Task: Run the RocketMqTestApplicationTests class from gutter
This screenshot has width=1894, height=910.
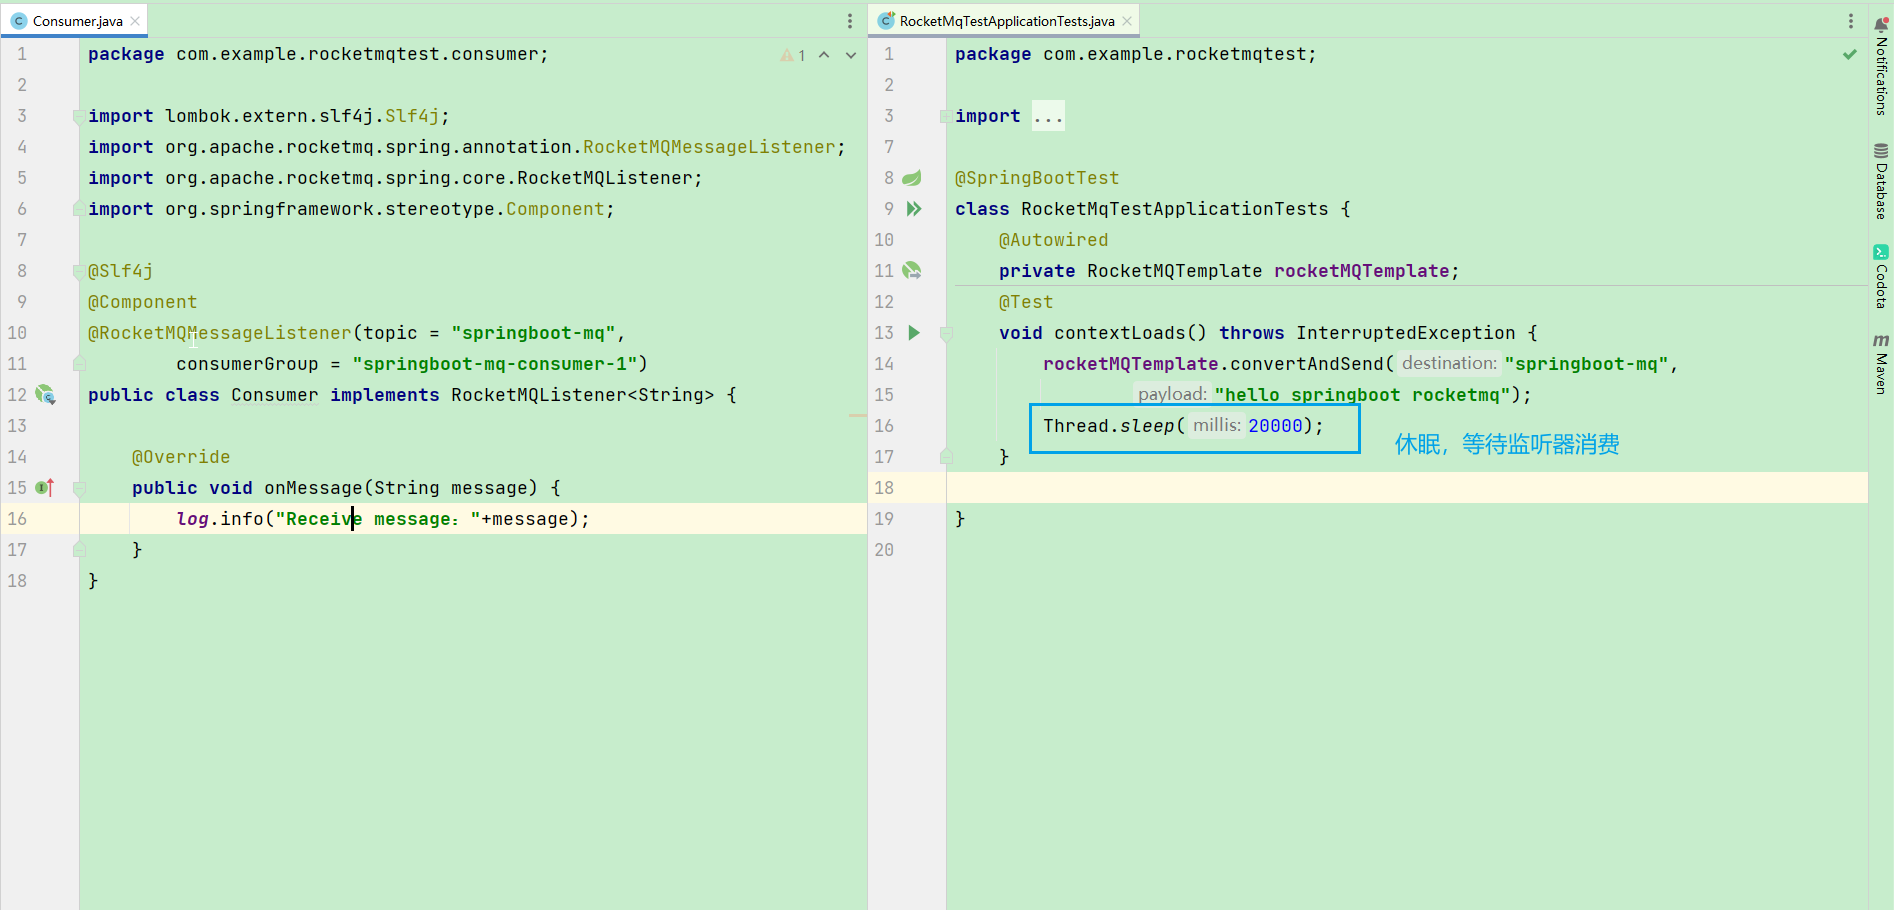Action: (913, 209)
